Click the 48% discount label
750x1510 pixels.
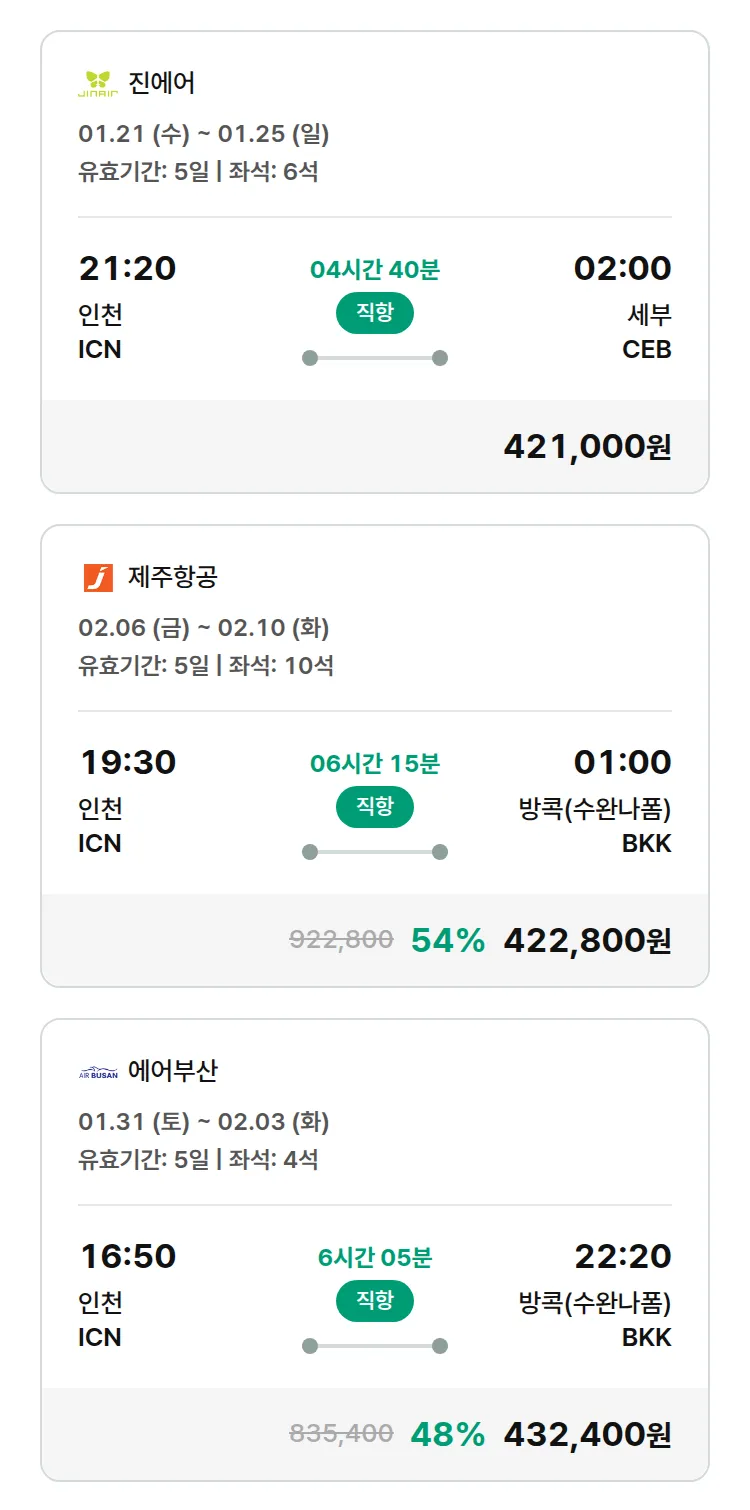click(447, 1434)
